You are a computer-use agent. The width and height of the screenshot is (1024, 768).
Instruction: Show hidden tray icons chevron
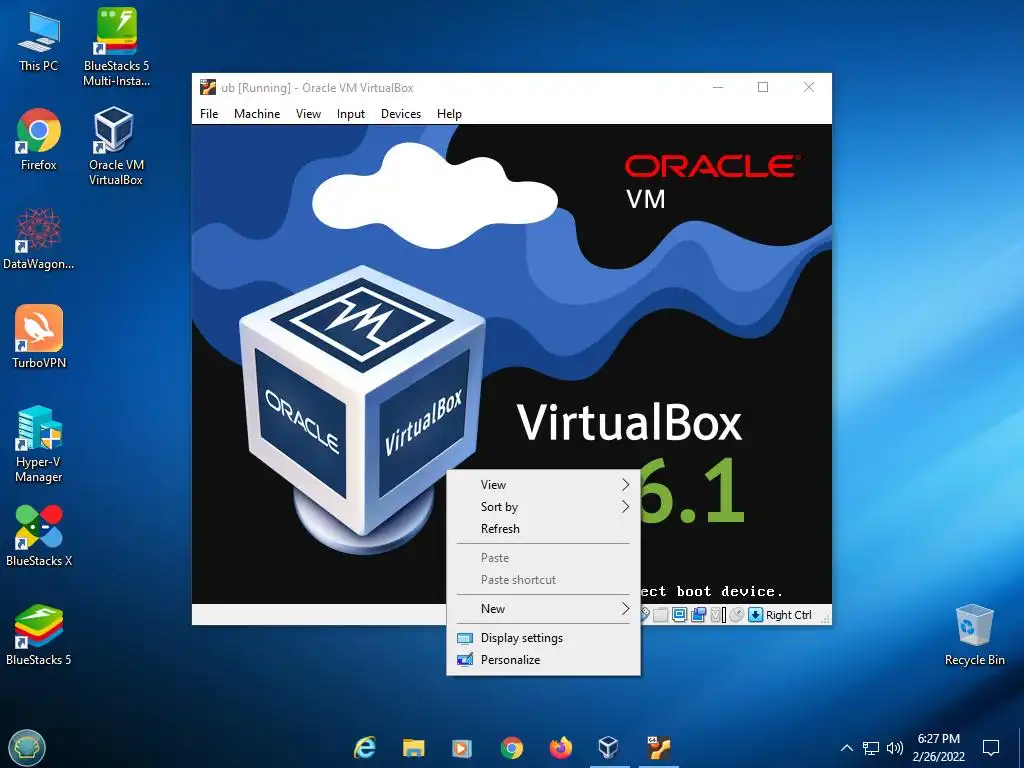(846, 748)
